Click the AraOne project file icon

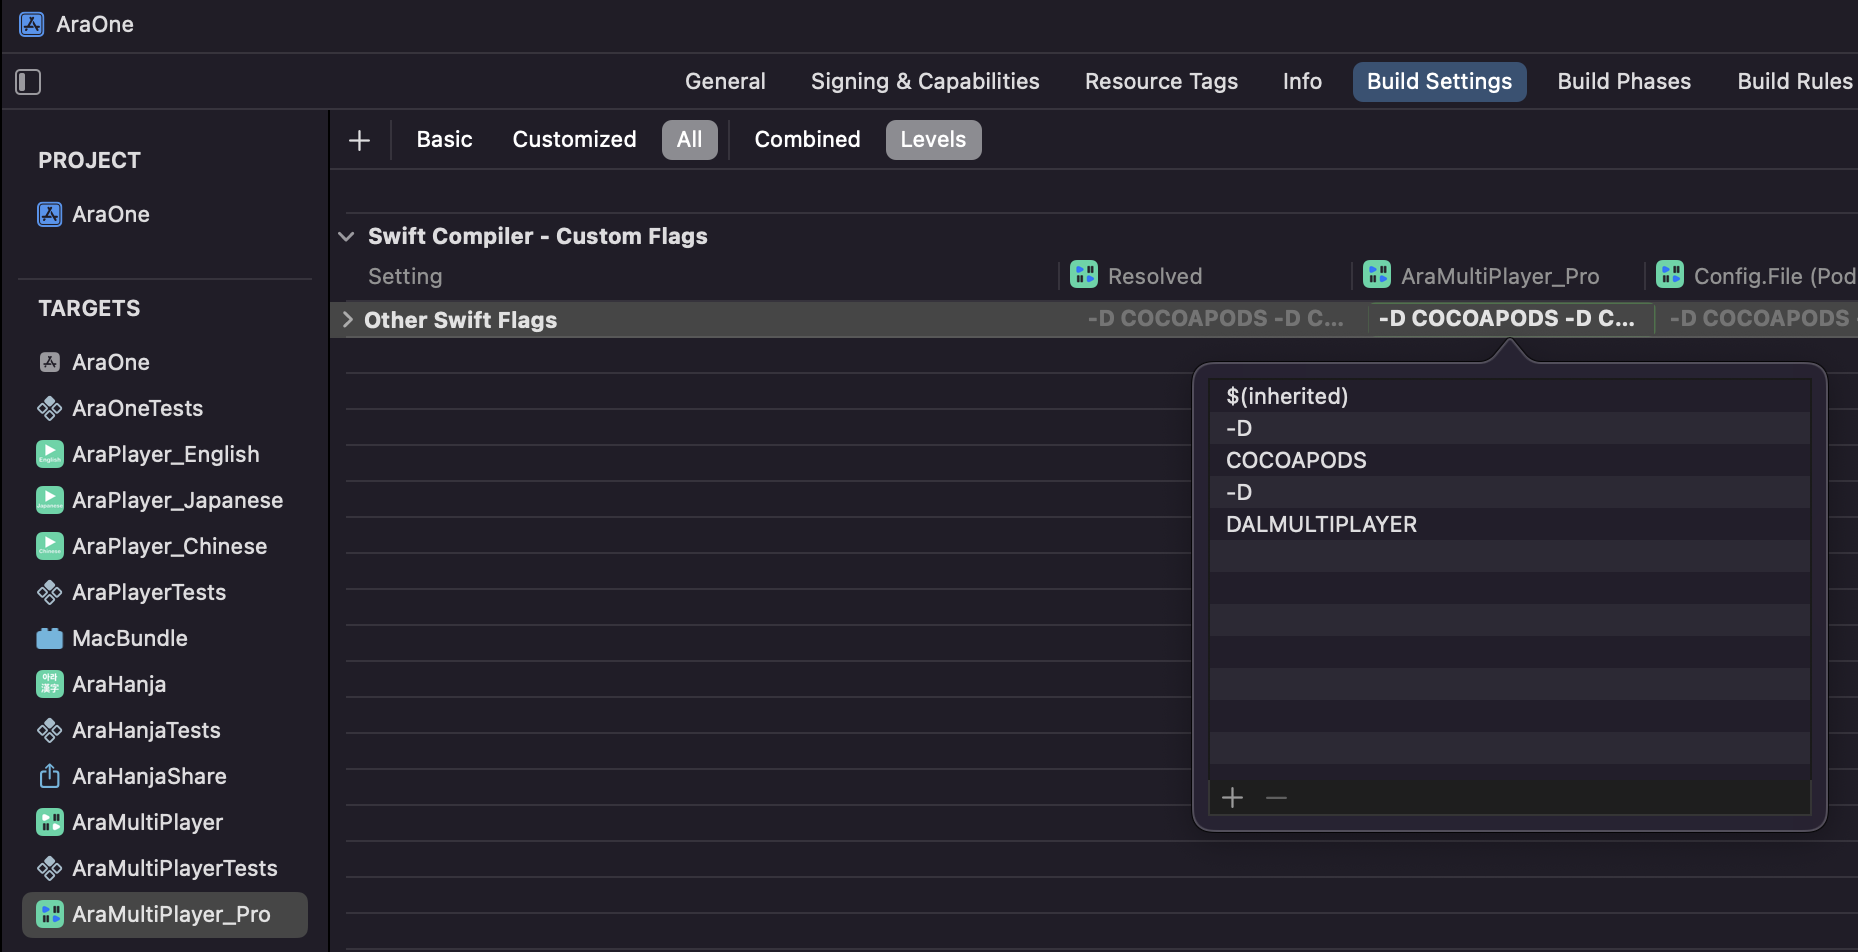[50, 214]
